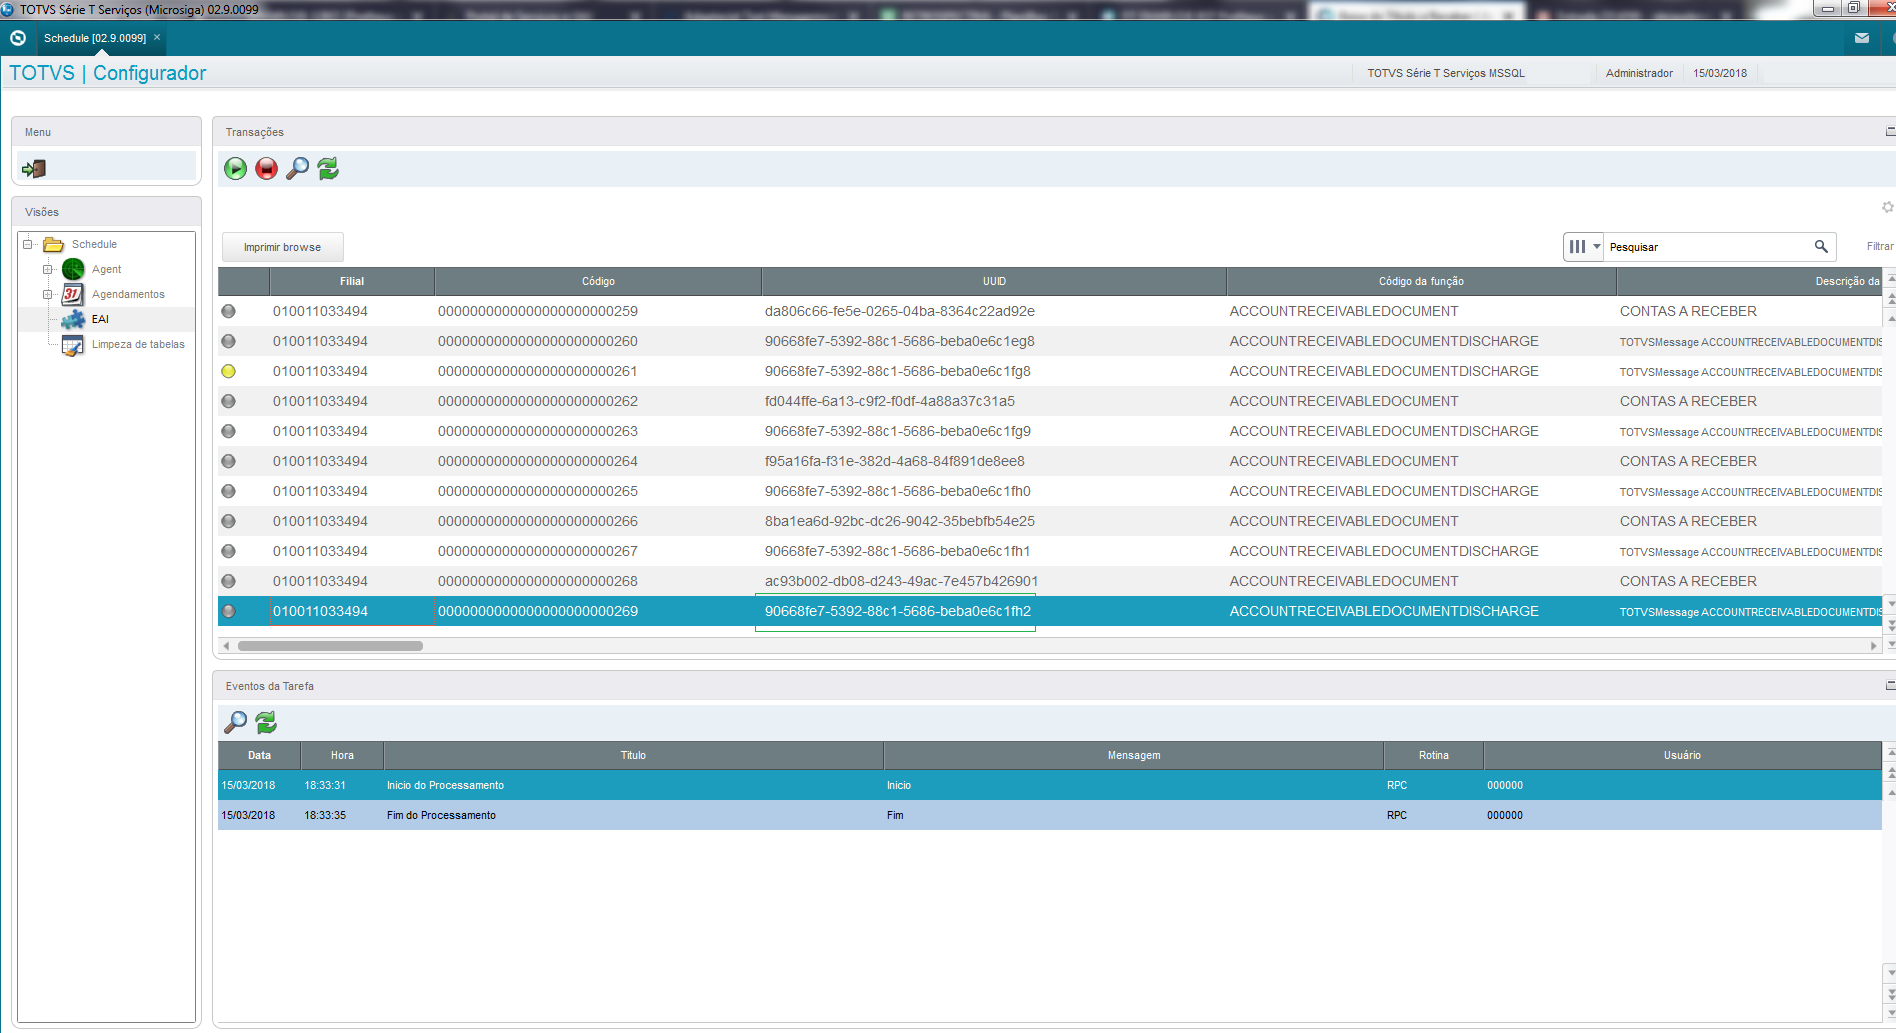Screen dimensions: 1896x1033
Task: Sort events by Mensagem column header
Action: [x=1134, y=755]
